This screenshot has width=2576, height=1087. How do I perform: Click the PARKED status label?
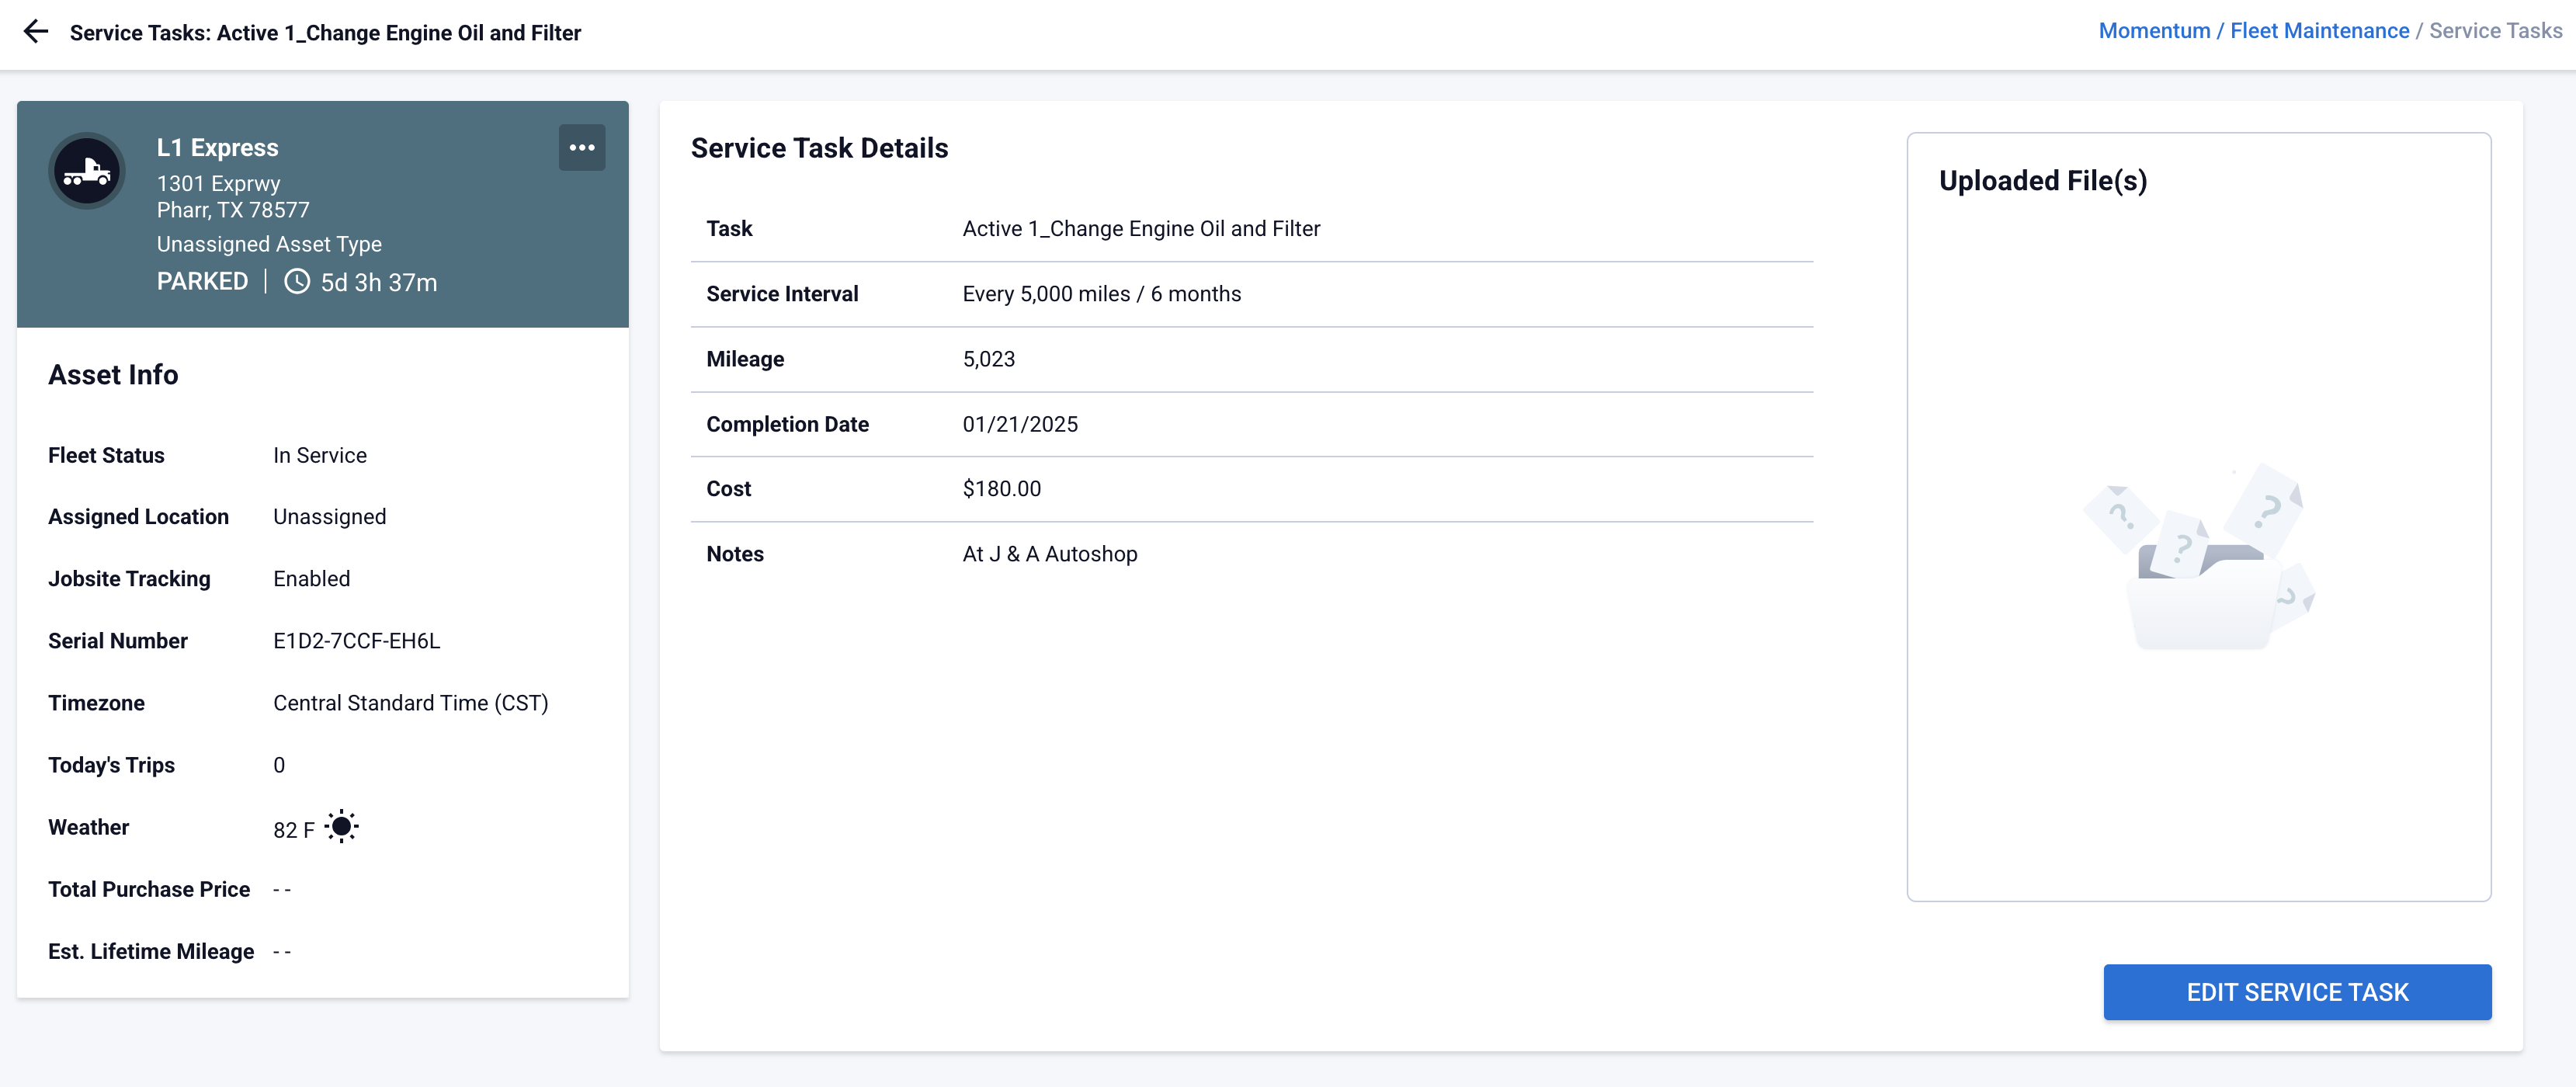(202, 282)
